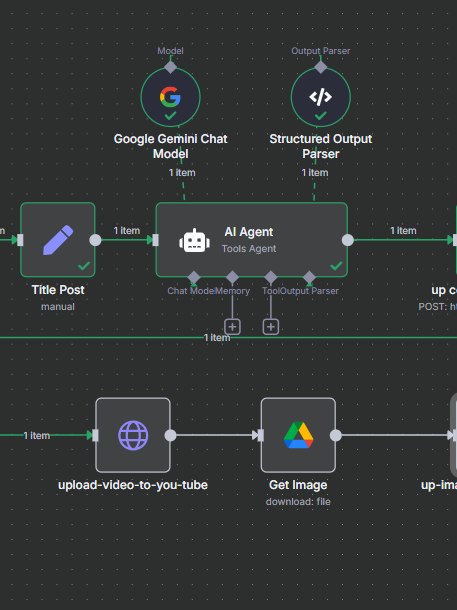Click the green checkmark on AI Agent node
Image resolution: width=457 pixels, height=610 pixels.
(x=336, y=266)
